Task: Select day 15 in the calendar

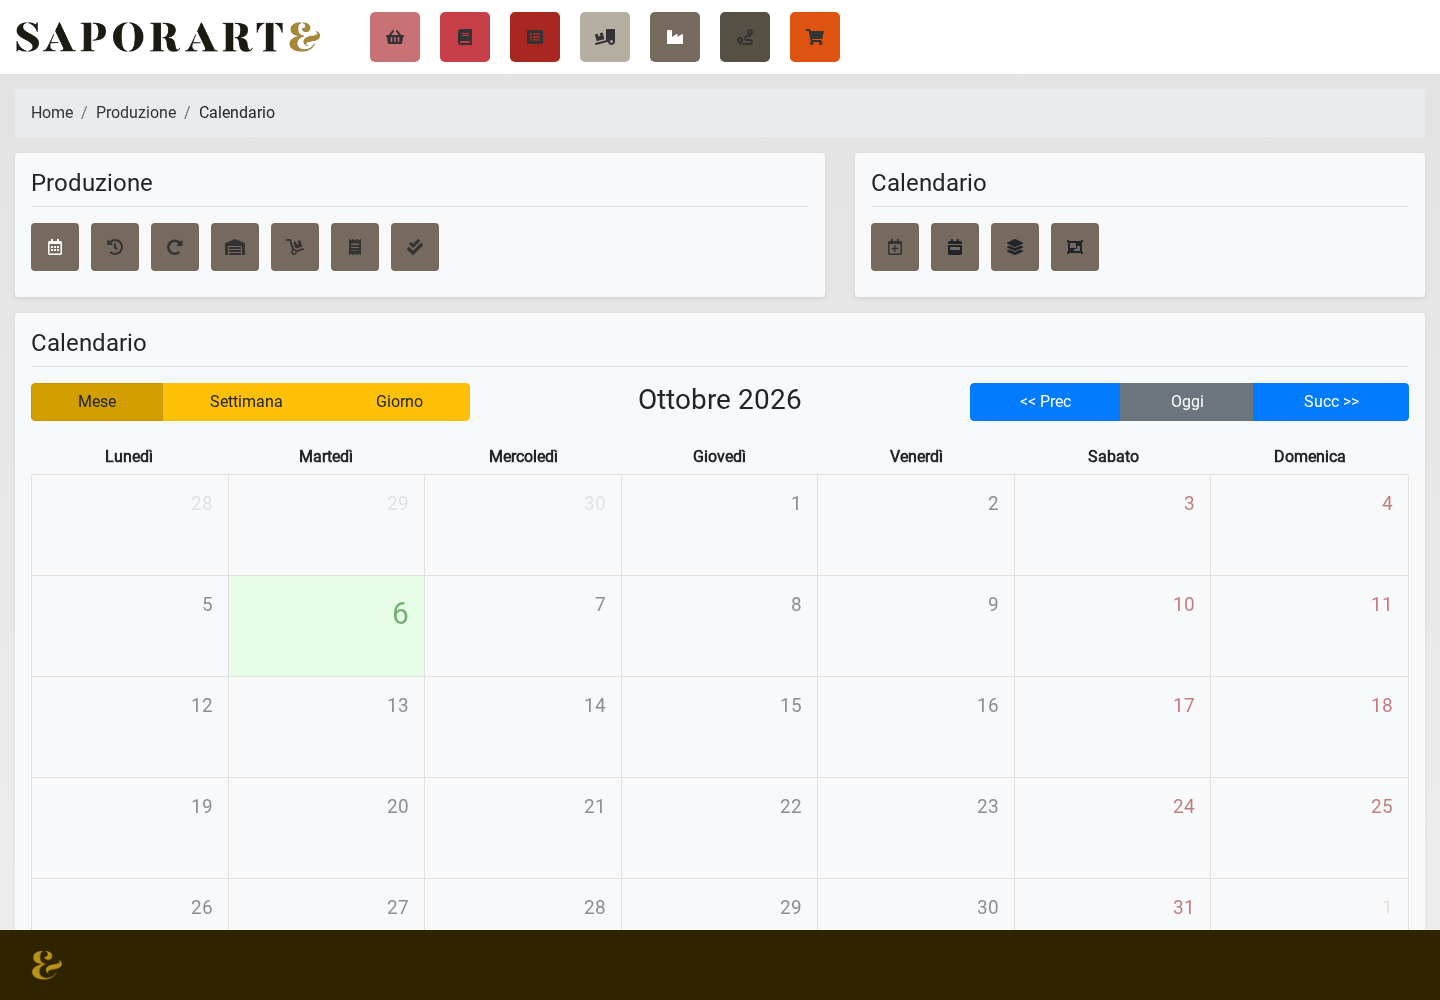Action: (x=719, y=727)
